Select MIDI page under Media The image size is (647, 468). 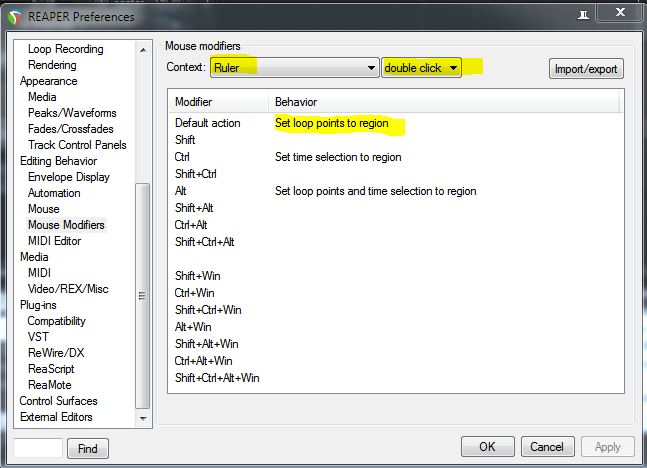pyautogui.click(x=40, y=273)
